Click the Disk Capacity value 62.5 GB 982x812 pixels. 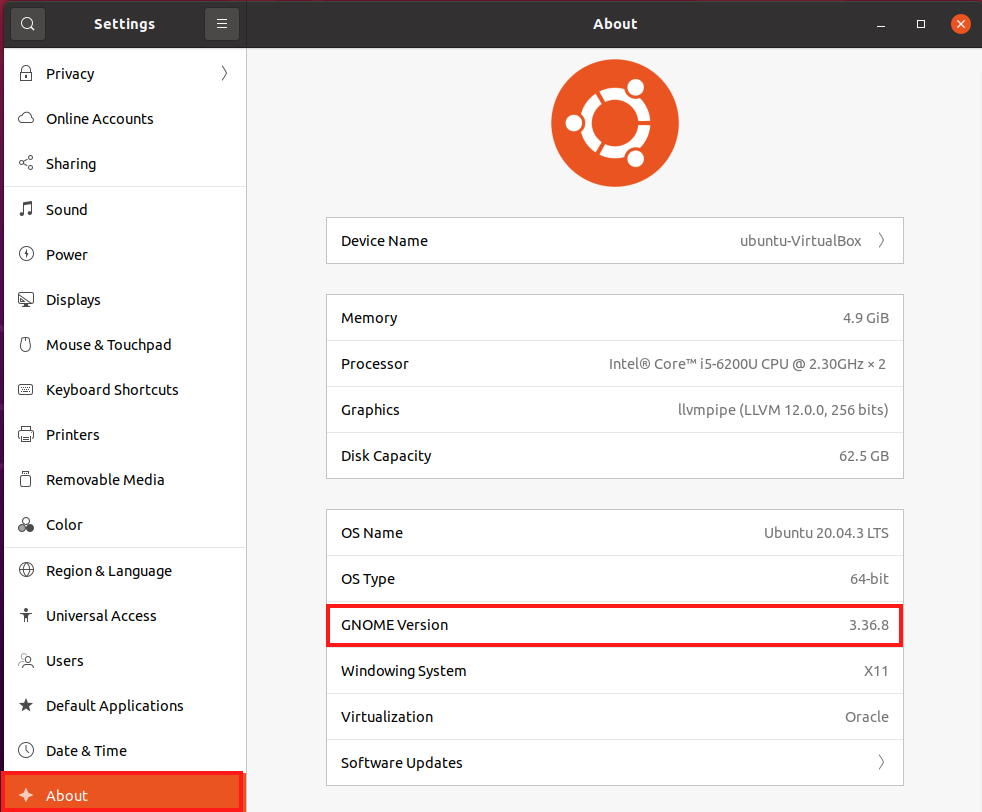[864, 456]
